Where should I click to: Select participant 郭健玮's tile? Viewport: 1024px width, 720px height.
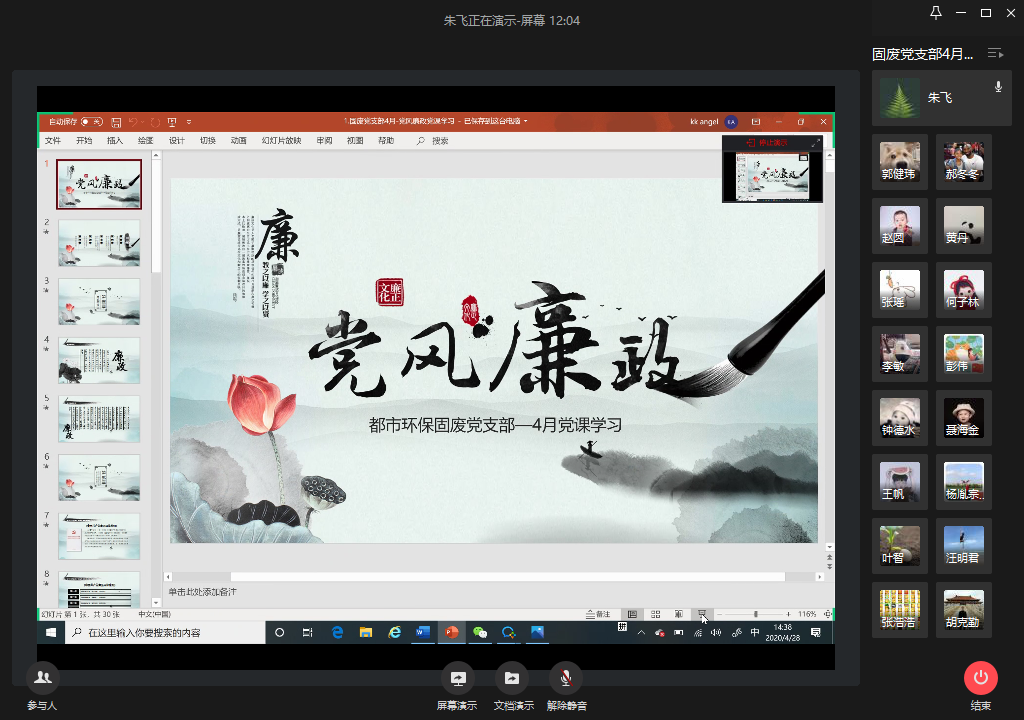(900, 159)
